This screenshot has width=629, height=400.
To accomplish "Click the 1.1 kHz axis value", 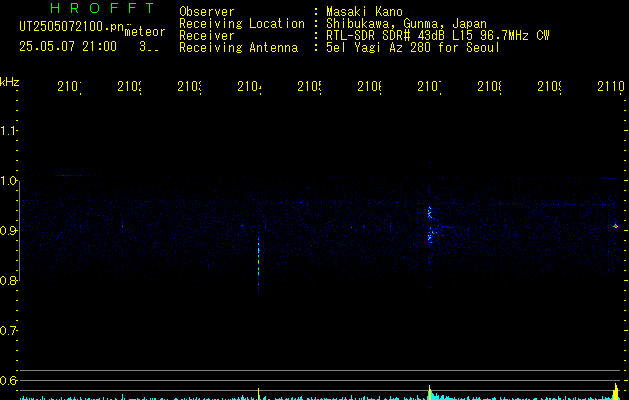I will (x=8, y=131).
